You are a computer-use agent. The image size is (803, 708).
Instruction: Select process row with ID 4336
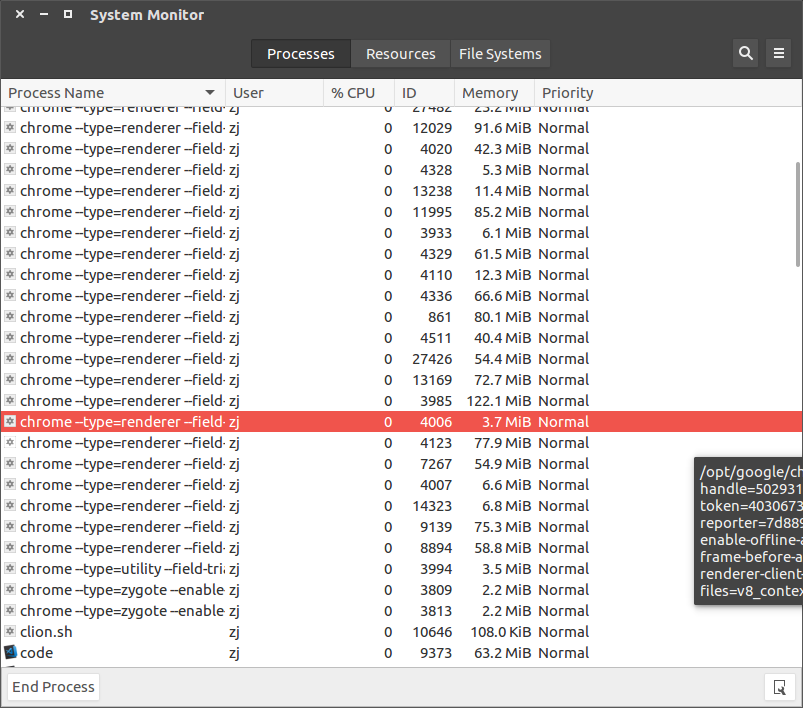pyautogui.click(x=402, y=296)
